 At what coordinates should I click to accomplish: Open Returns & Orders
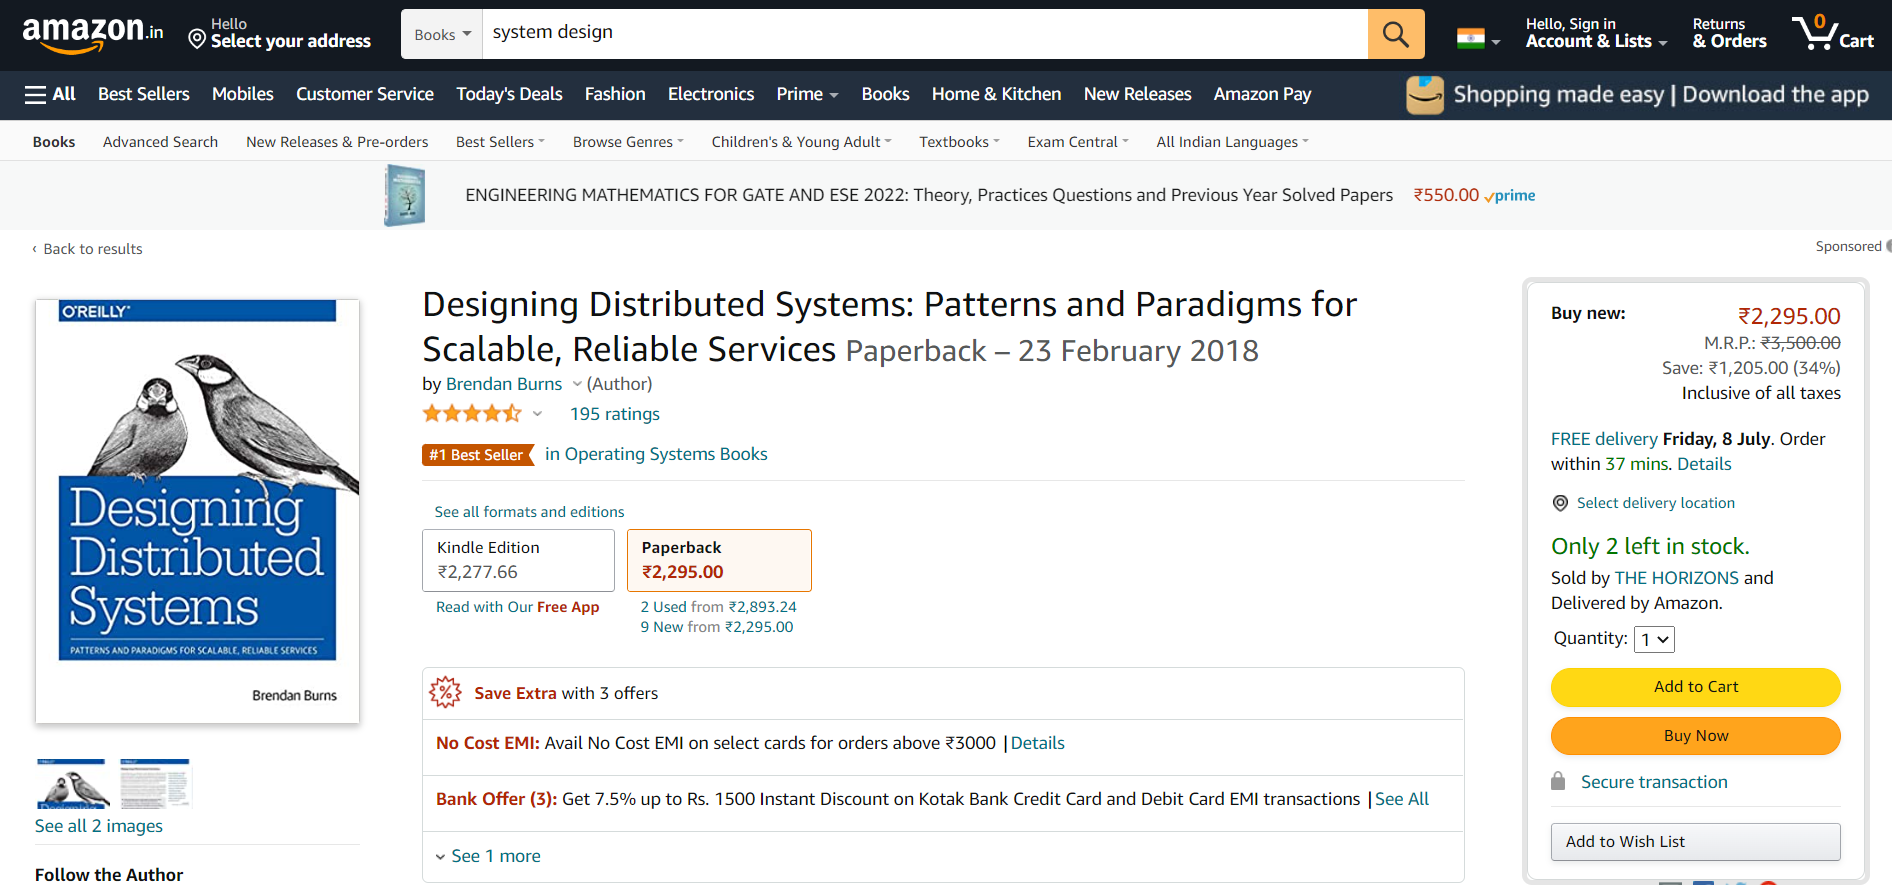pos(1729,33)
